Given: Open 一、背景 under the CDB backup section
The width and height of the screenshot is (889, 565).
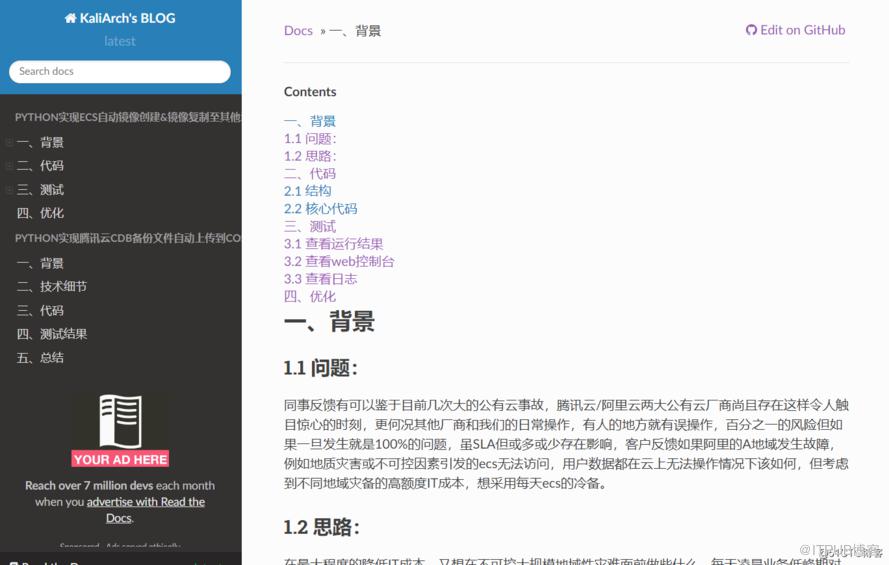Looking at the screenshot, I should tap(40, 263).
